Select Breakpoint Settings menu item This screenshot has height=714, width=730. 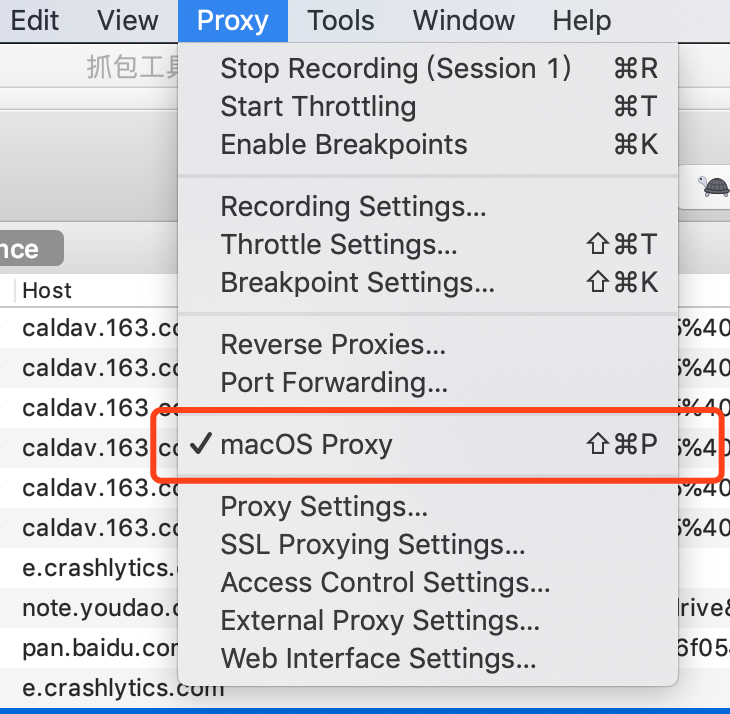click(x=428, y=282)
